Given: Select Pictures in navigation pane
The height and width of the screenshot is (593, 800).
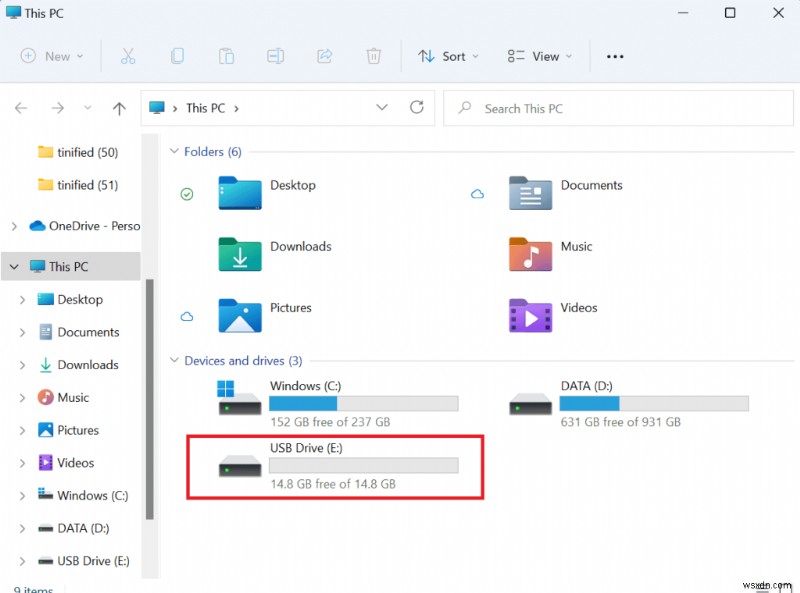Looking at the screenshot, I should click(68, 430).
